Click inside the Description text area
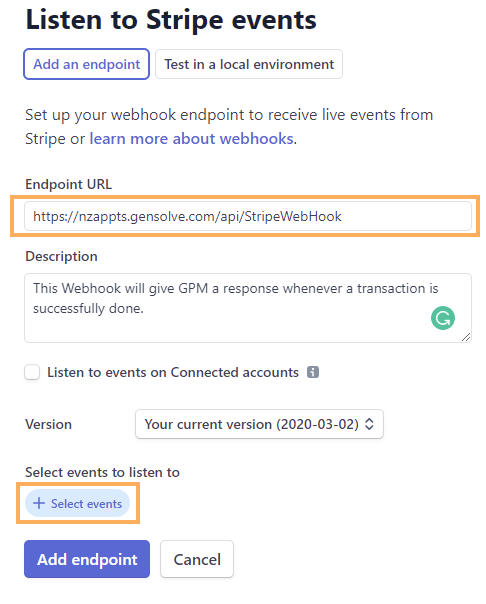 tap(248, 308)
